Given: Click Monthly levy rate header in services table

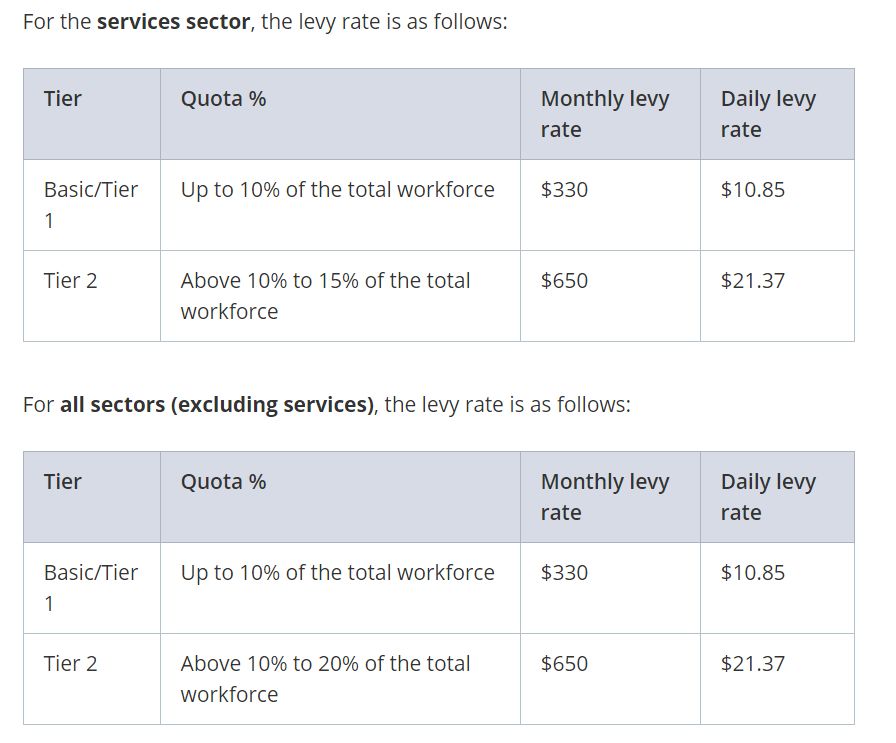Looking at the screenshot, I should tap(604, 114).
